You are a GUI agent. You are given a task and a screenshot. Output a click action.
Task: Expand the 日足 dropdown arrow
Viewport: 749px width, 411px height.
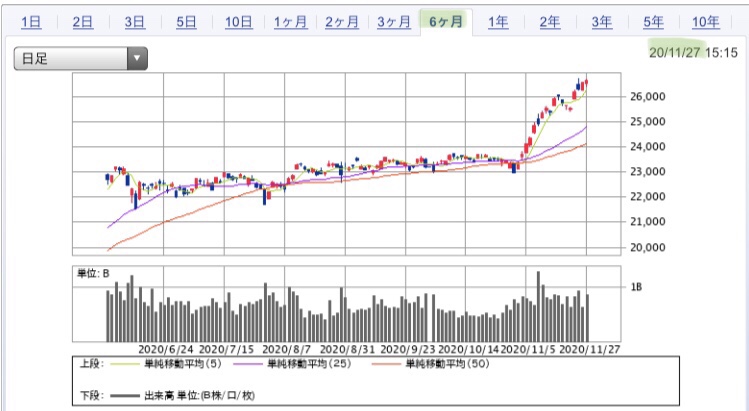[x=137, y=59]
